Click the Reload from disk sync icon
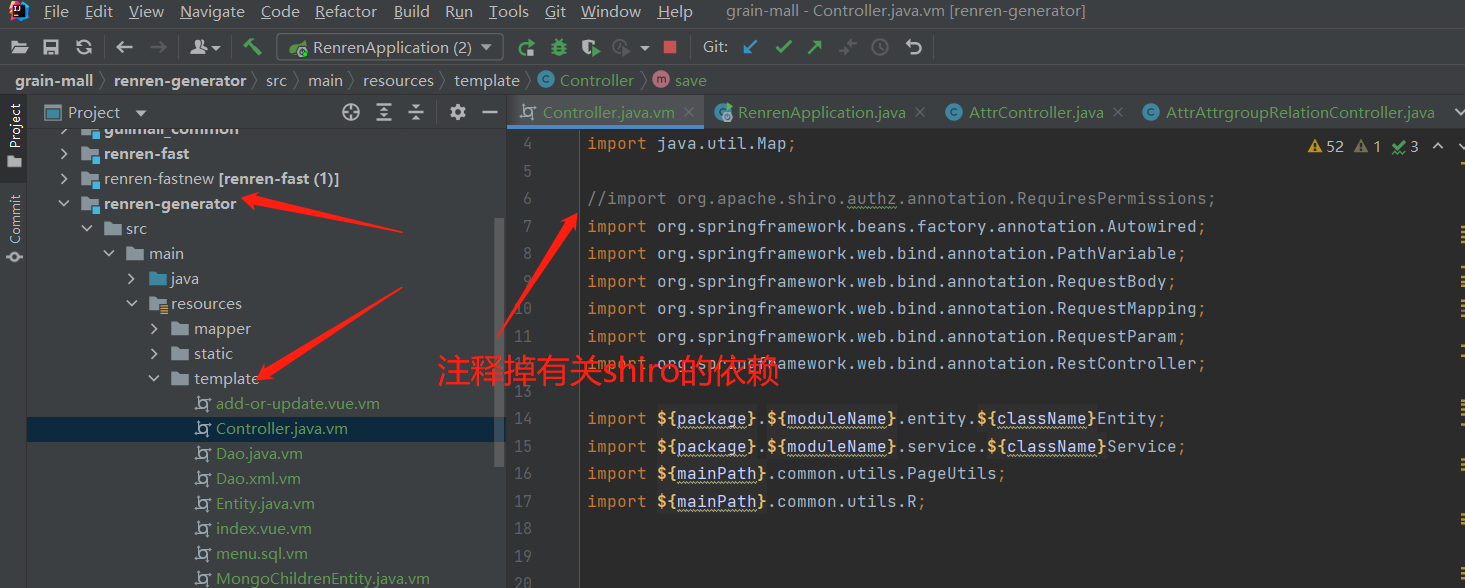The height and width of the screenshot is (588, 1465). pyautogui.click(x=84, y=47)
